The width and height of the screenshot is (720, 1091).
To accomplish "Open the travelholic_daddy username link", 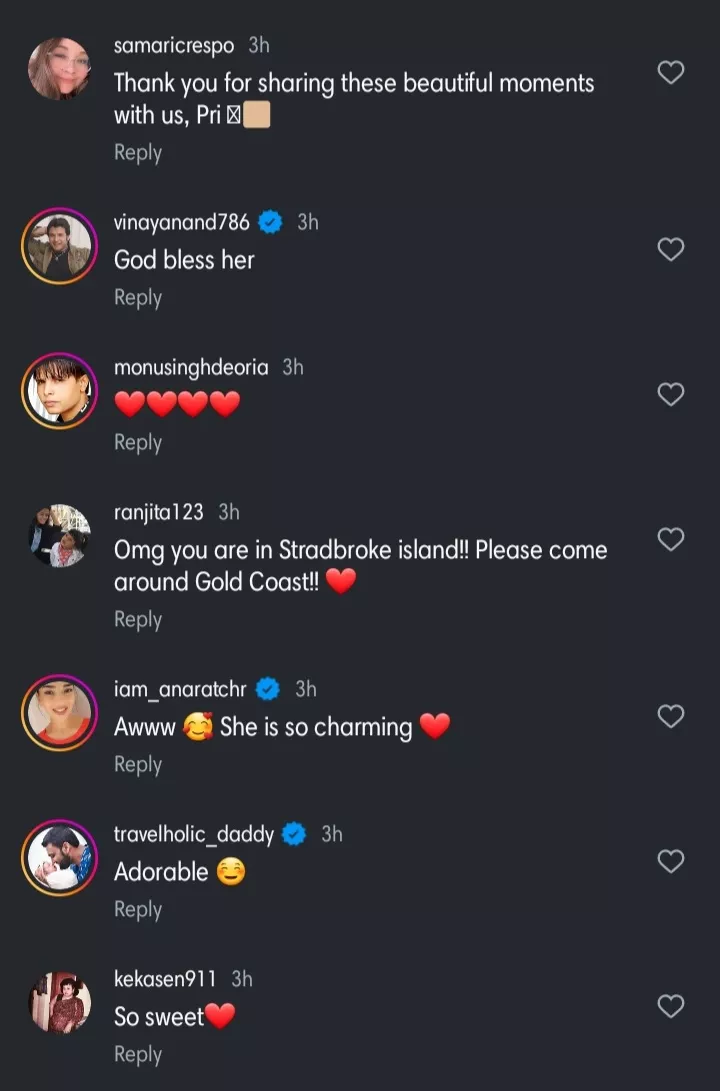I will [194, 834].
